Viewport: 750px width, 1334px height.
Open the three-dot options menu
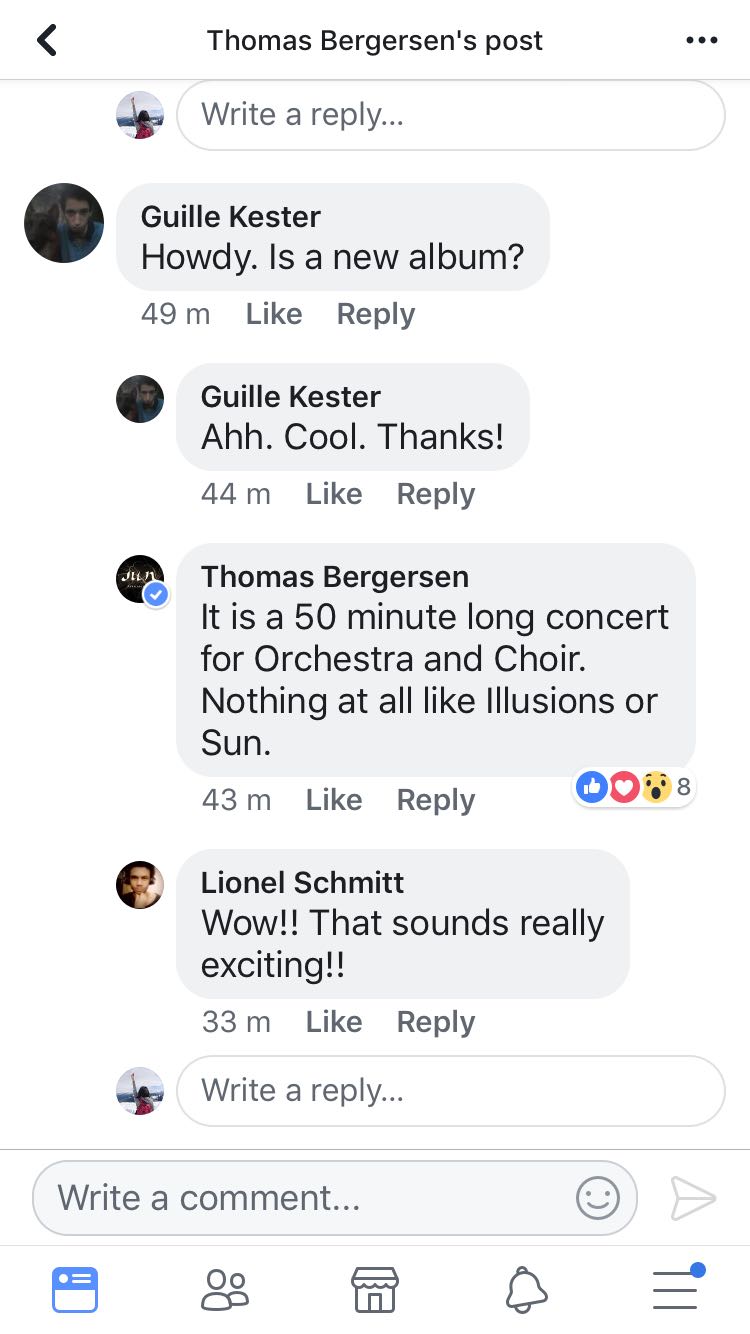tap(702, 40)
